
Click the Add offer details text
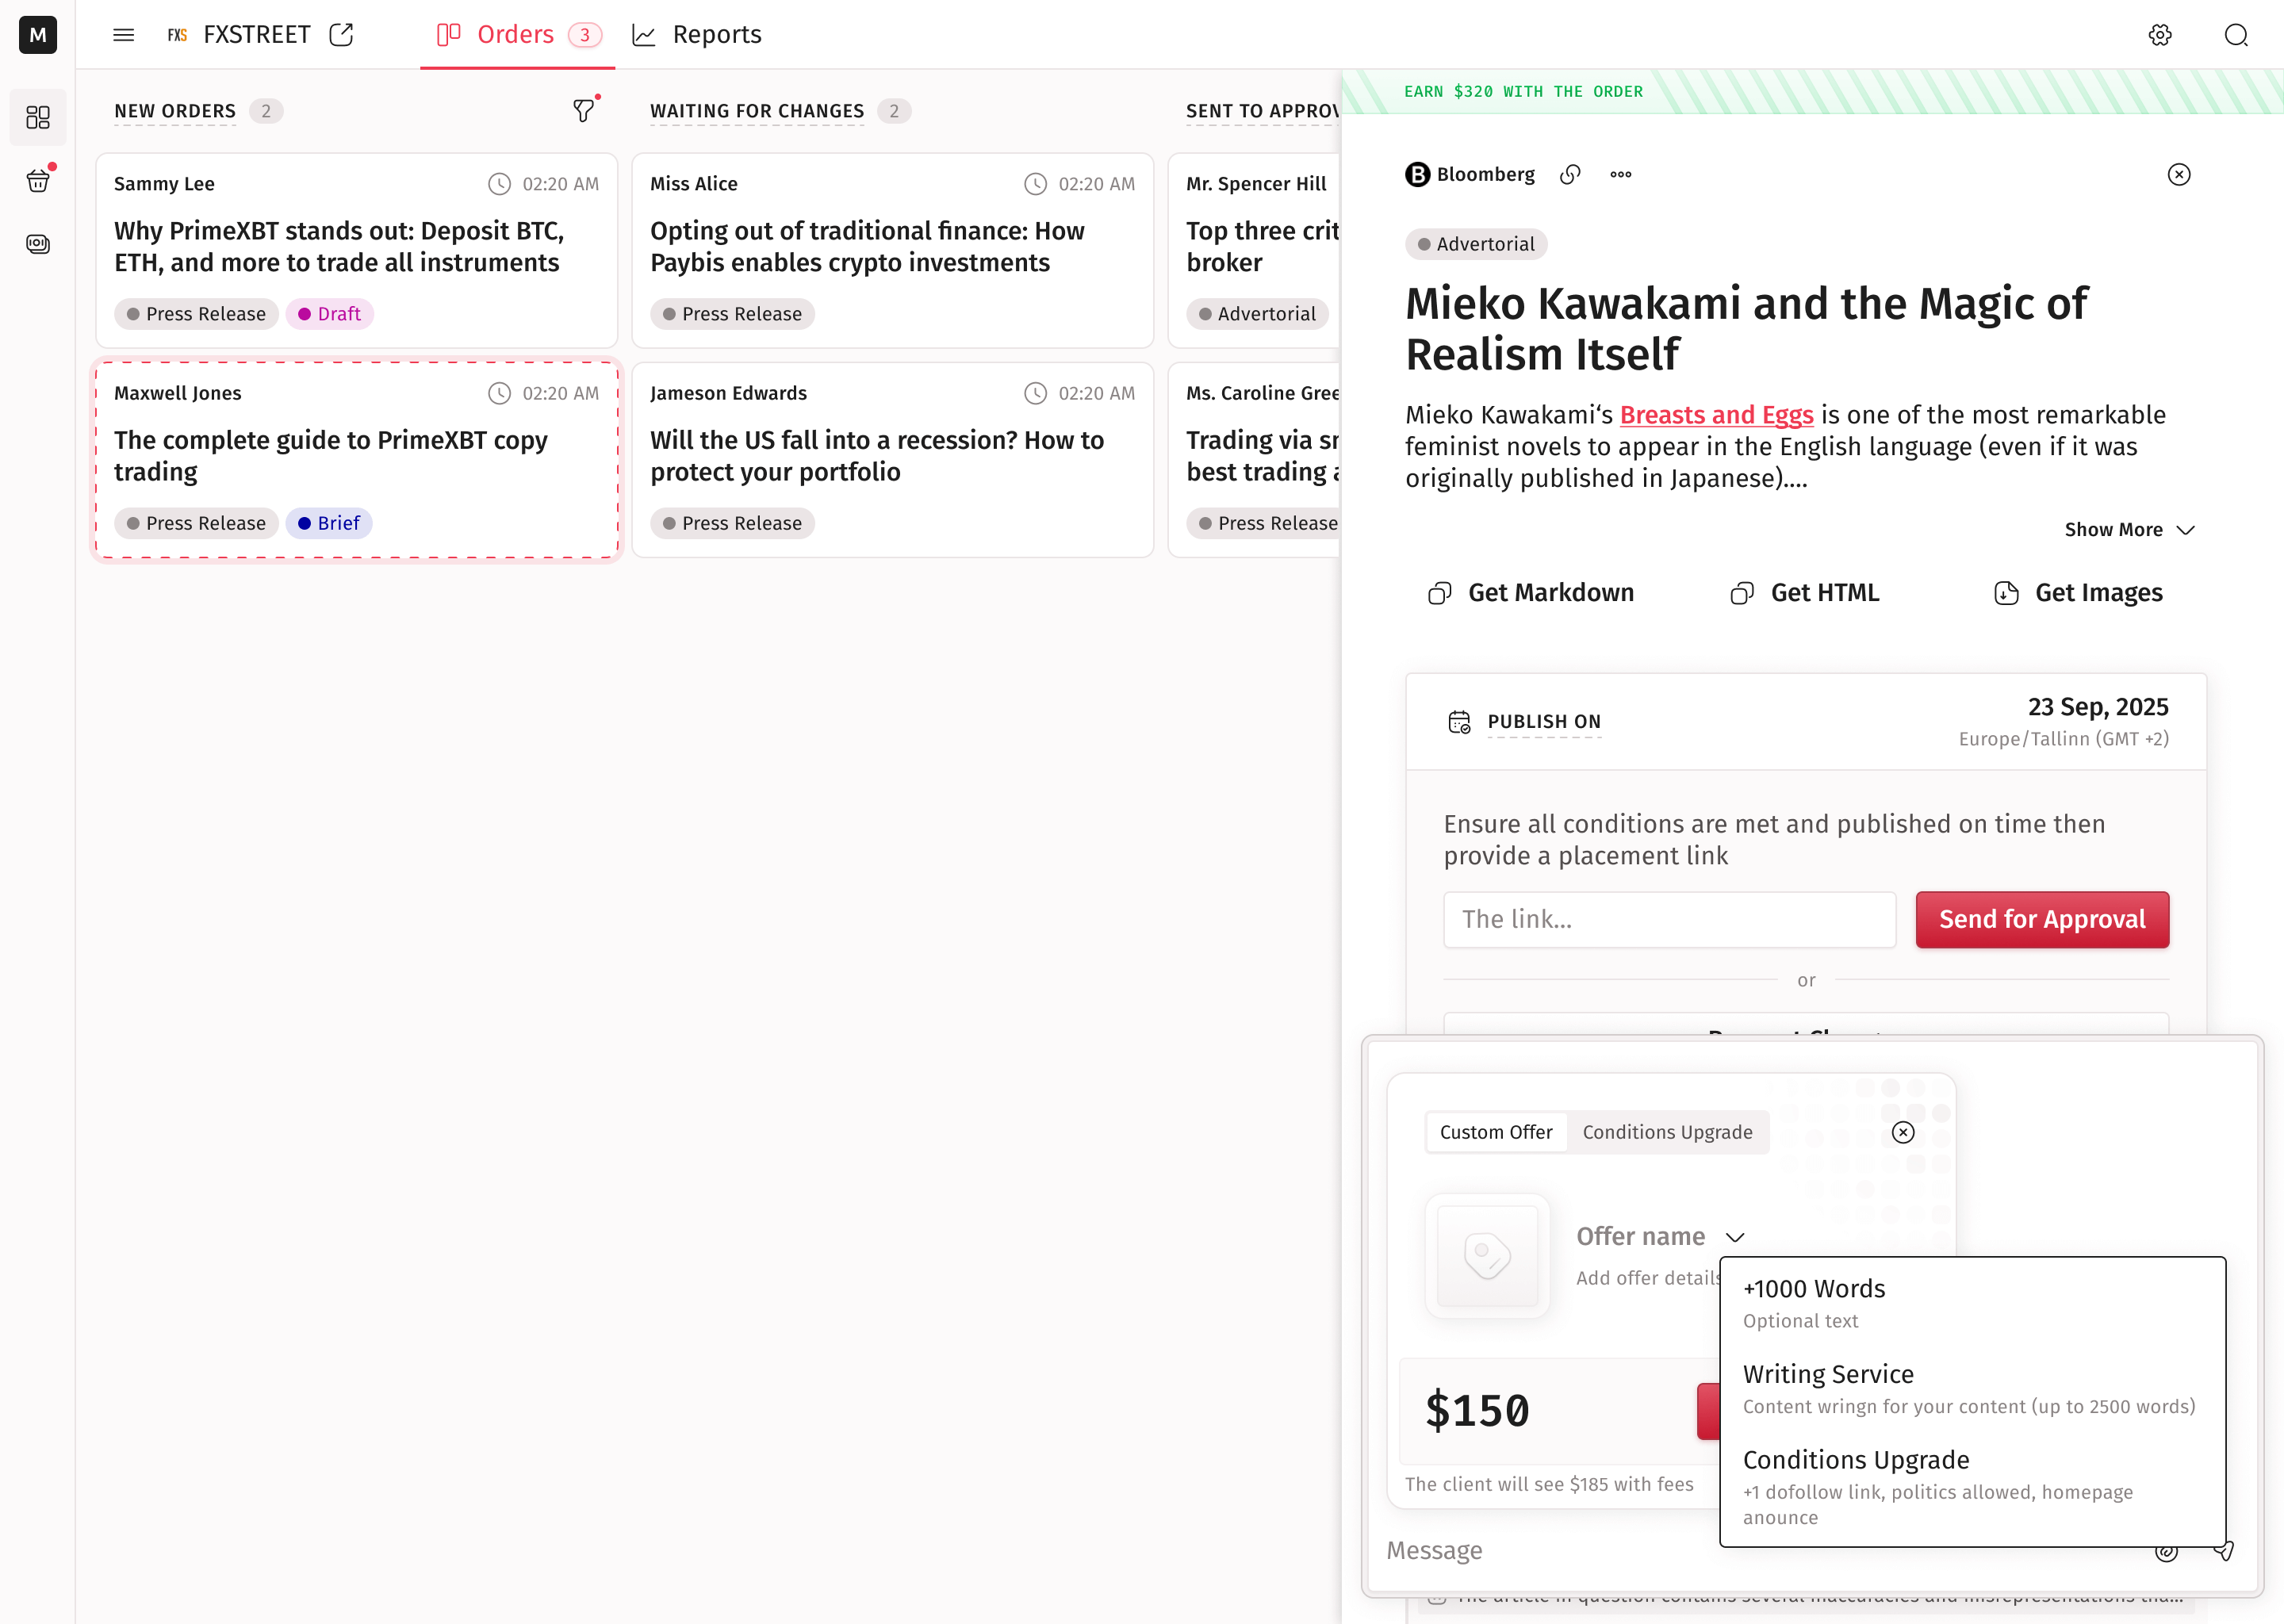pos(1648,1278)
